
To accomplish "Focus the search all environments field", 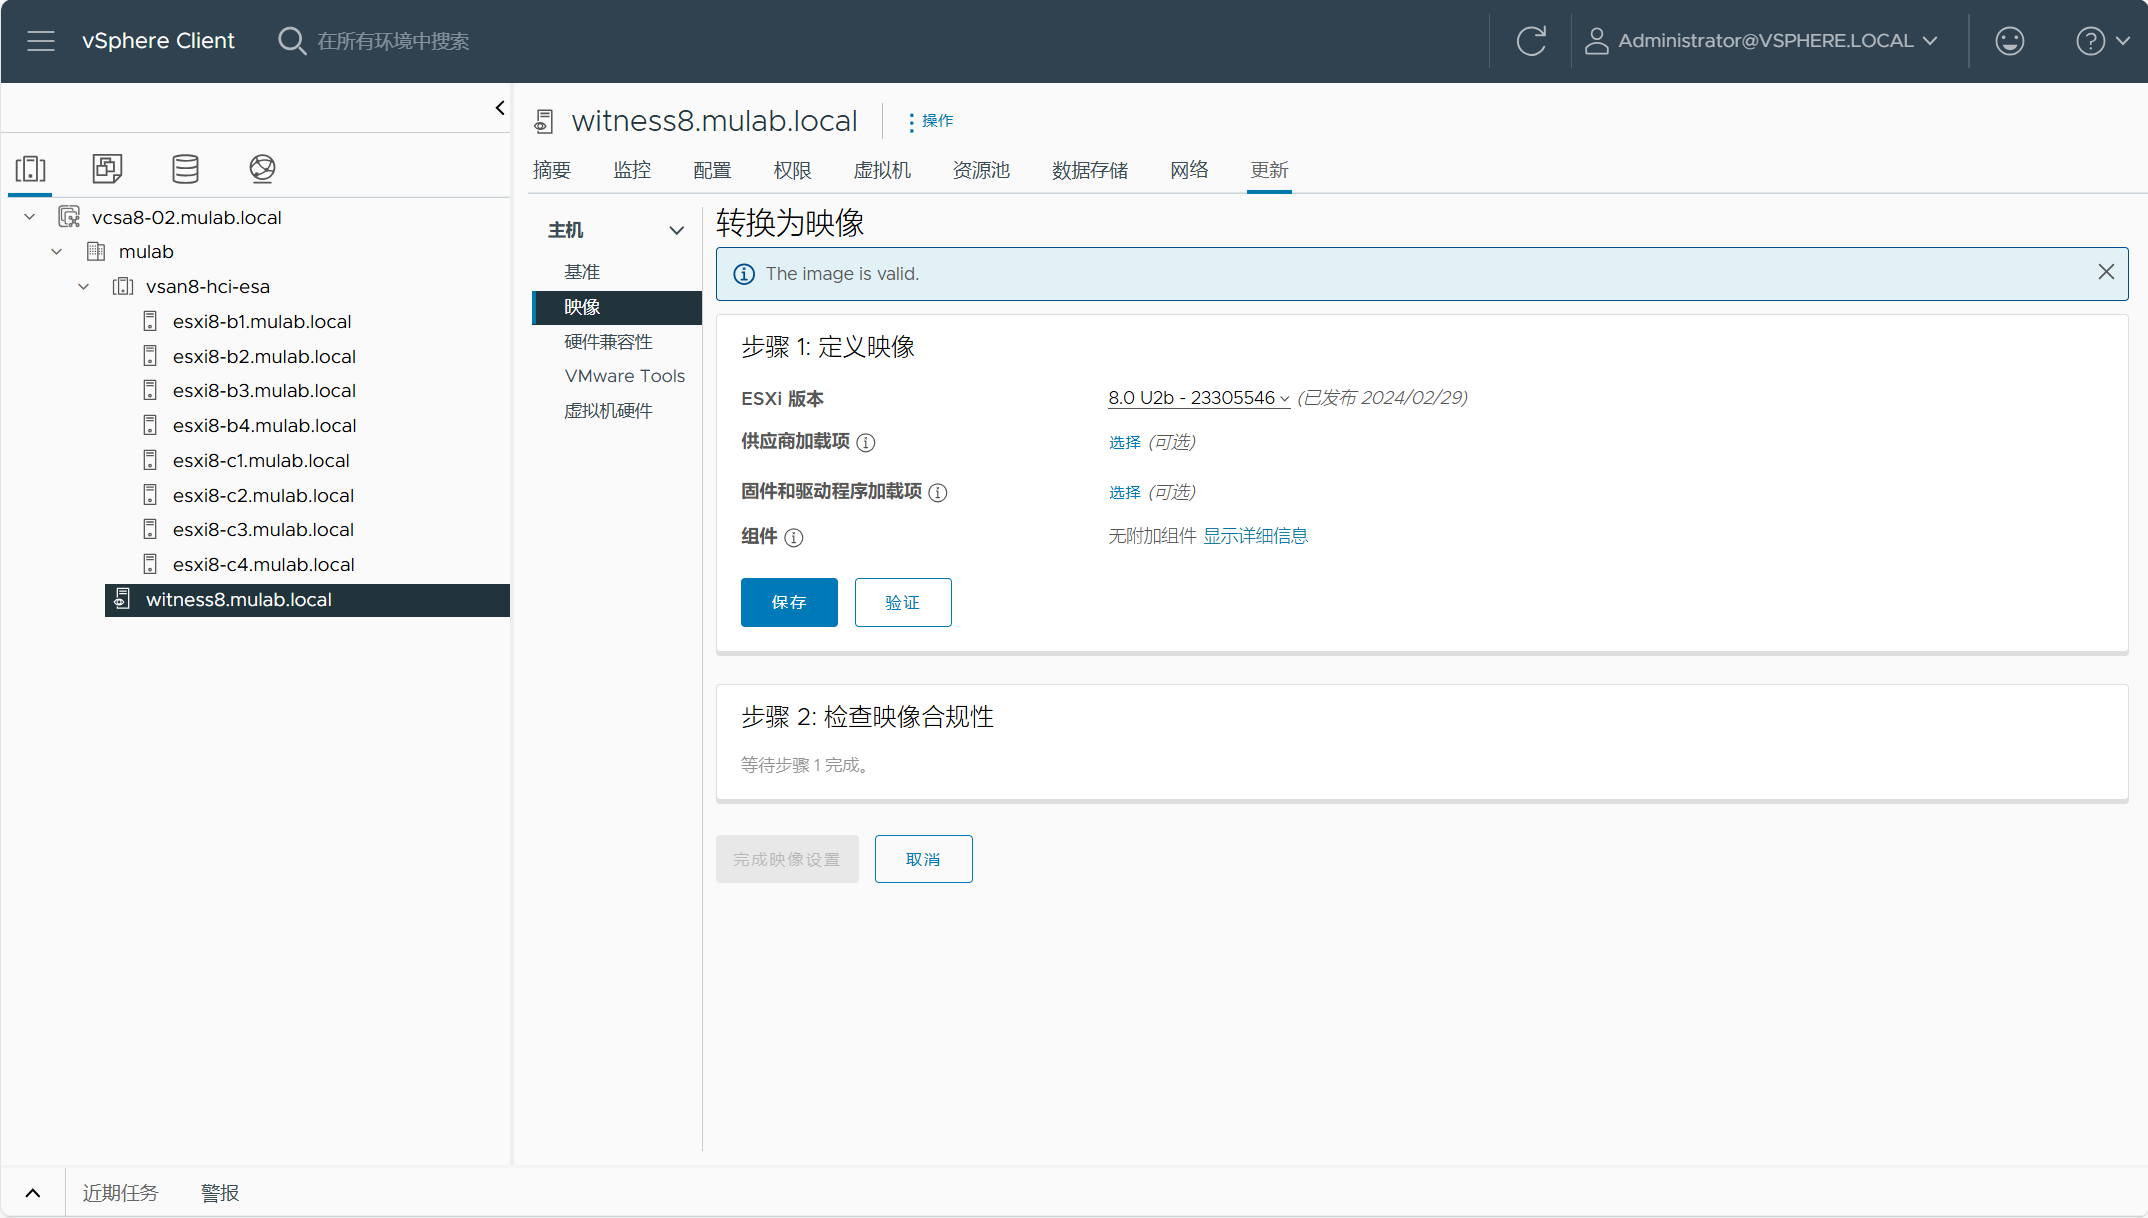I will (393, 41).
